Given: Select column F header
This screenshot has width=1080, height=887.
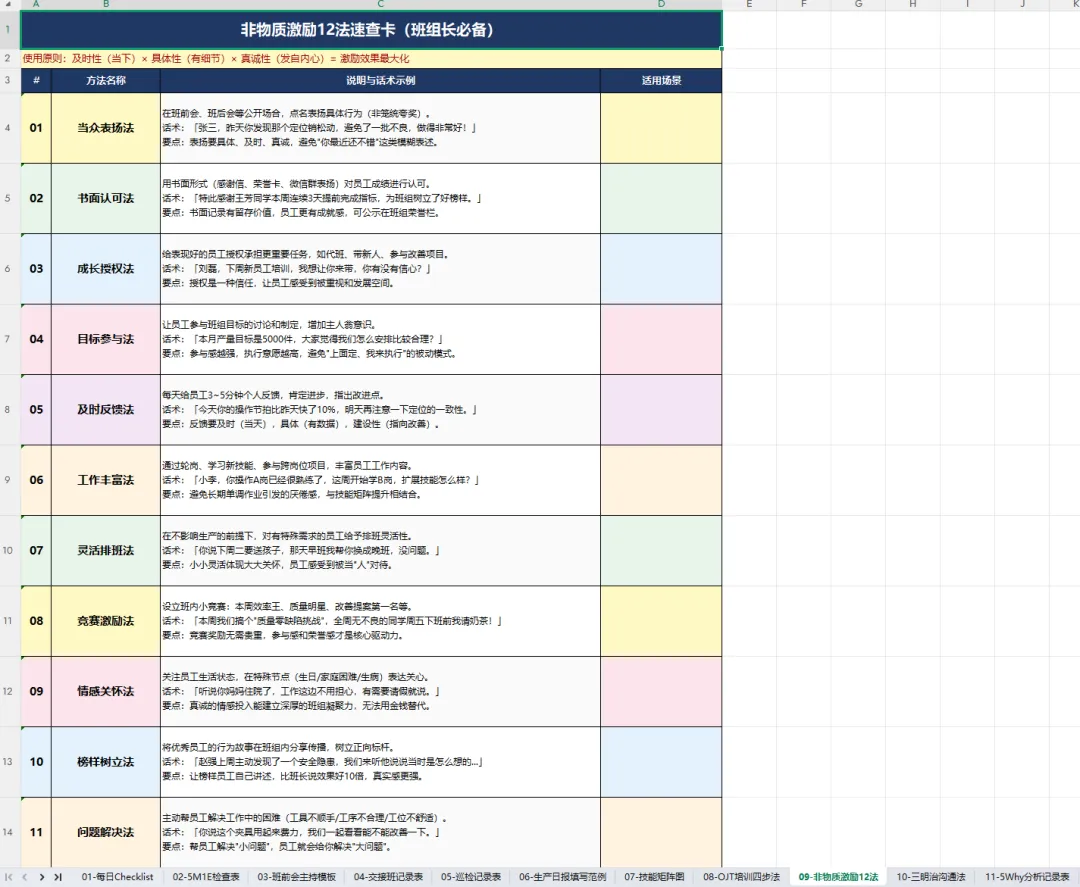Looking at the screenshot, I should point(804,4).
